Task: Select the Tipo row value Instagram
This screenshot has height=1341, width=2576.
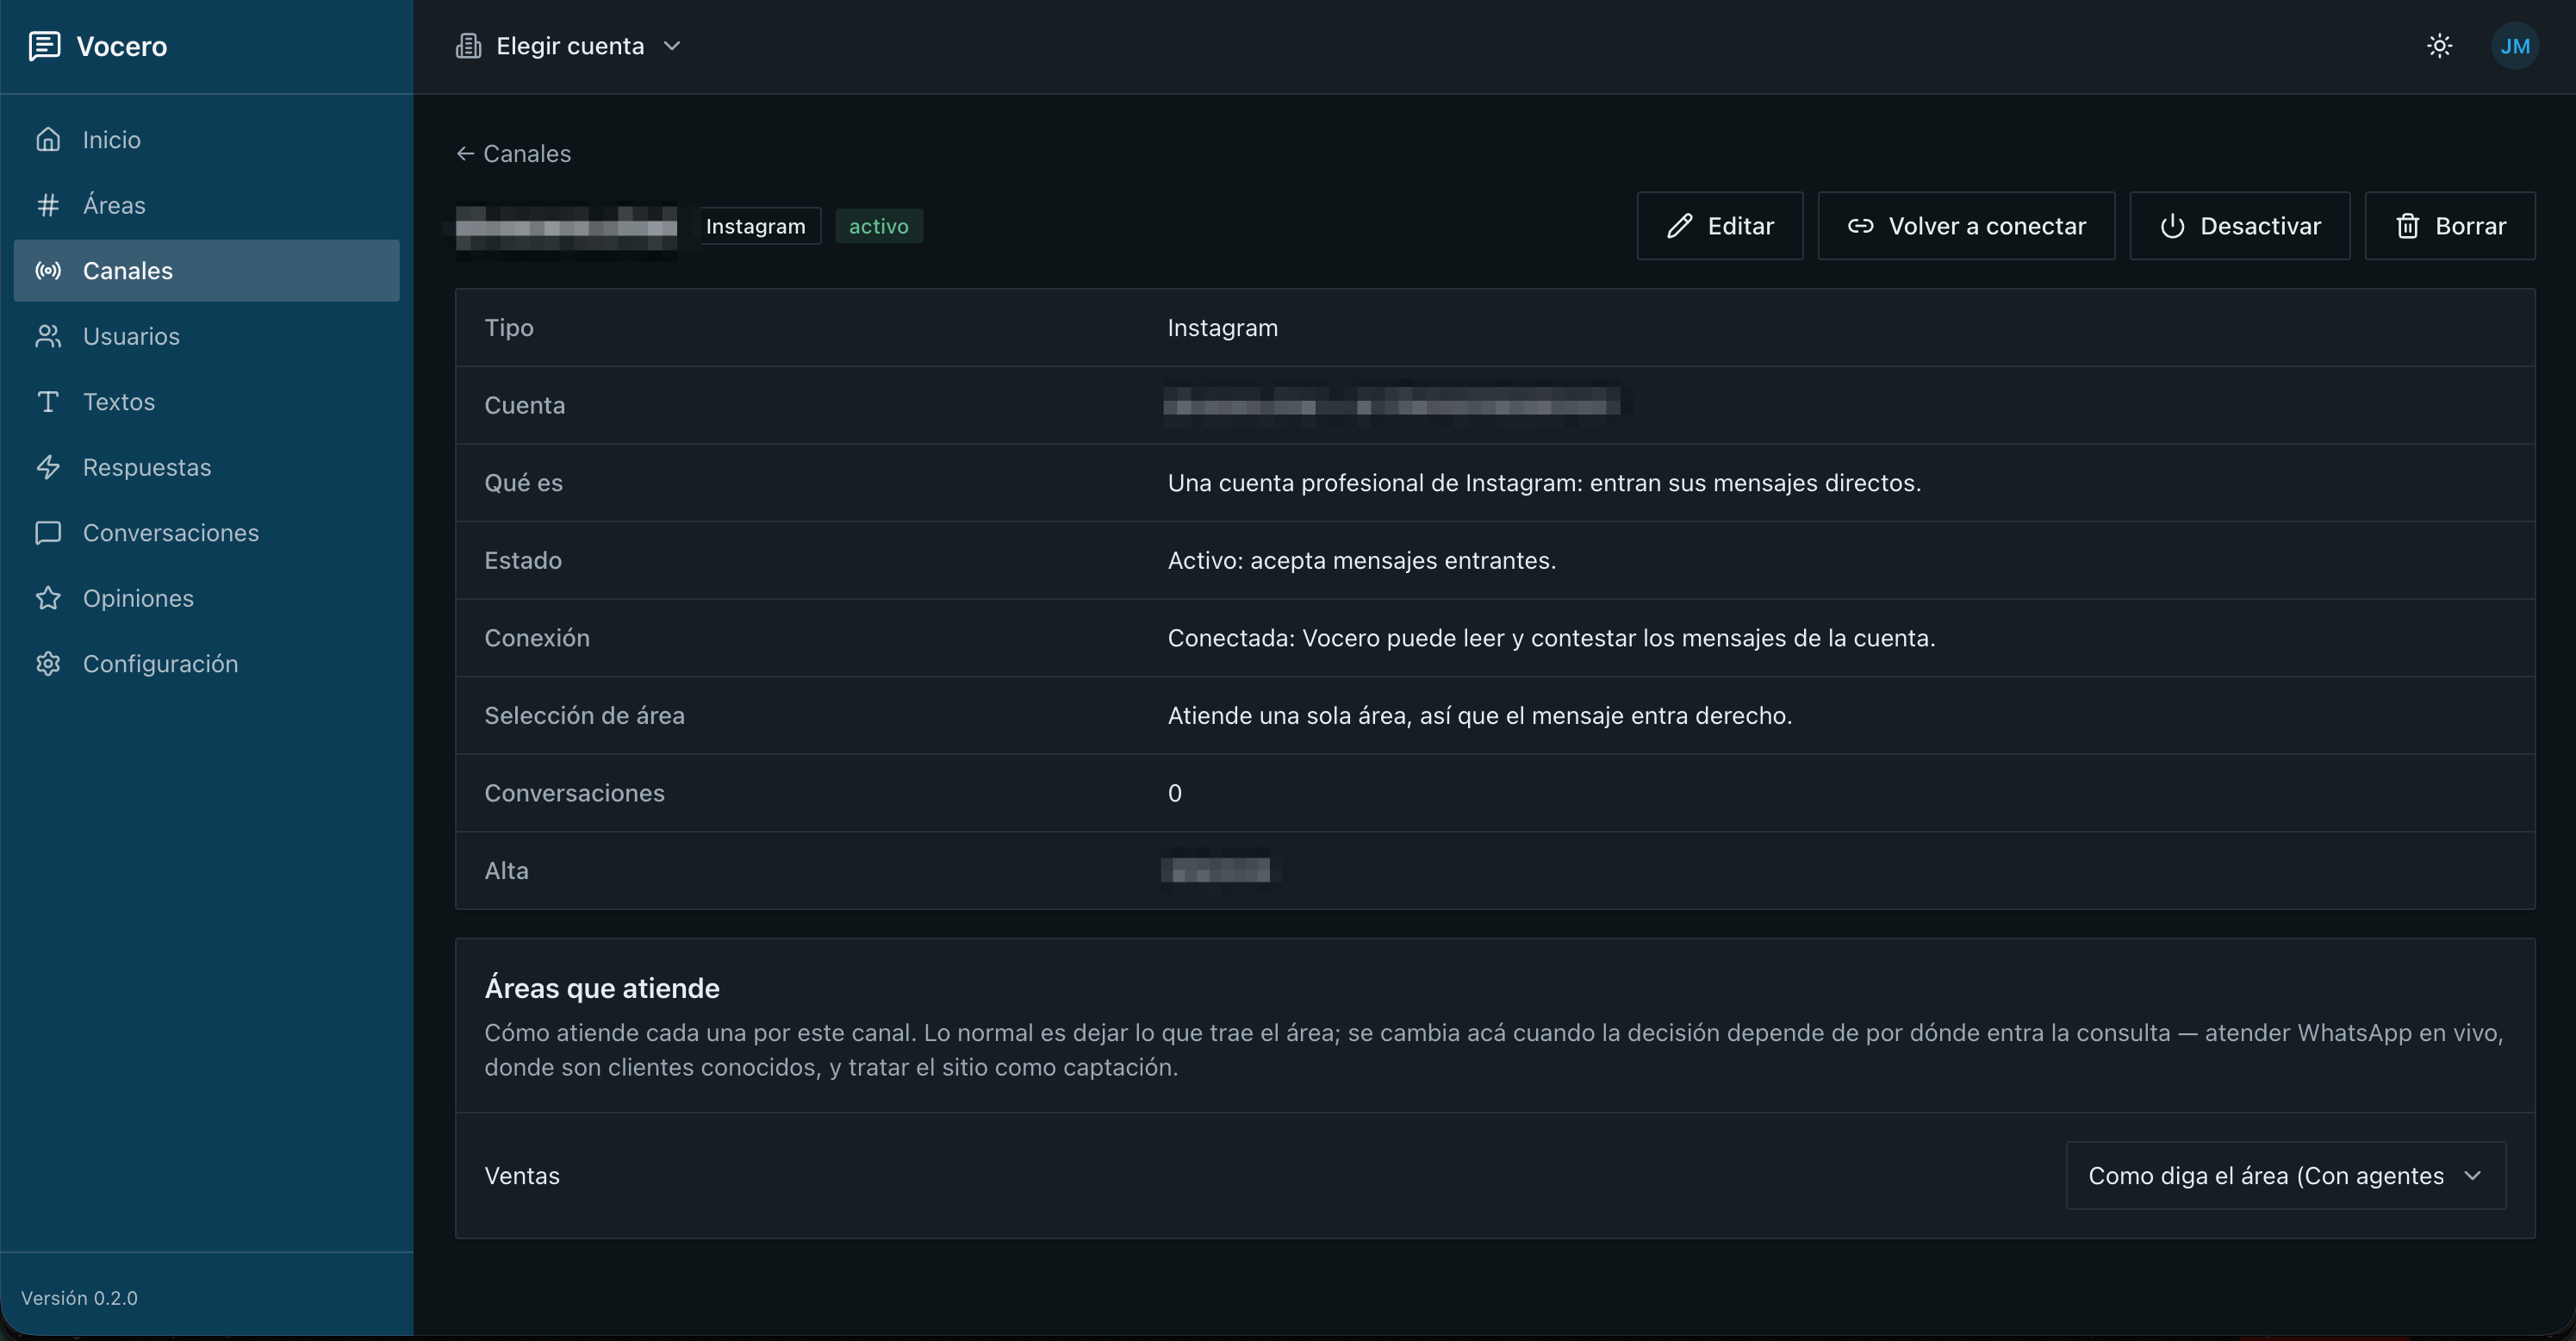Action: 1222,327
